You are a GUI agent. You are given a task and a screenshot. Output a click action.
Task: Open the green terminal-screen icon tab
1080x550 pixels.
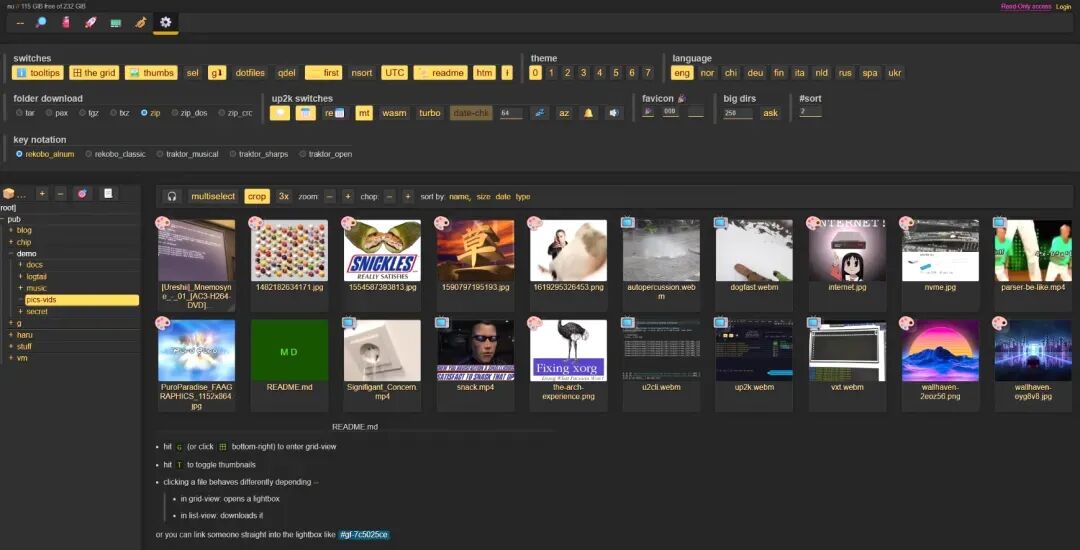point(116,23)
